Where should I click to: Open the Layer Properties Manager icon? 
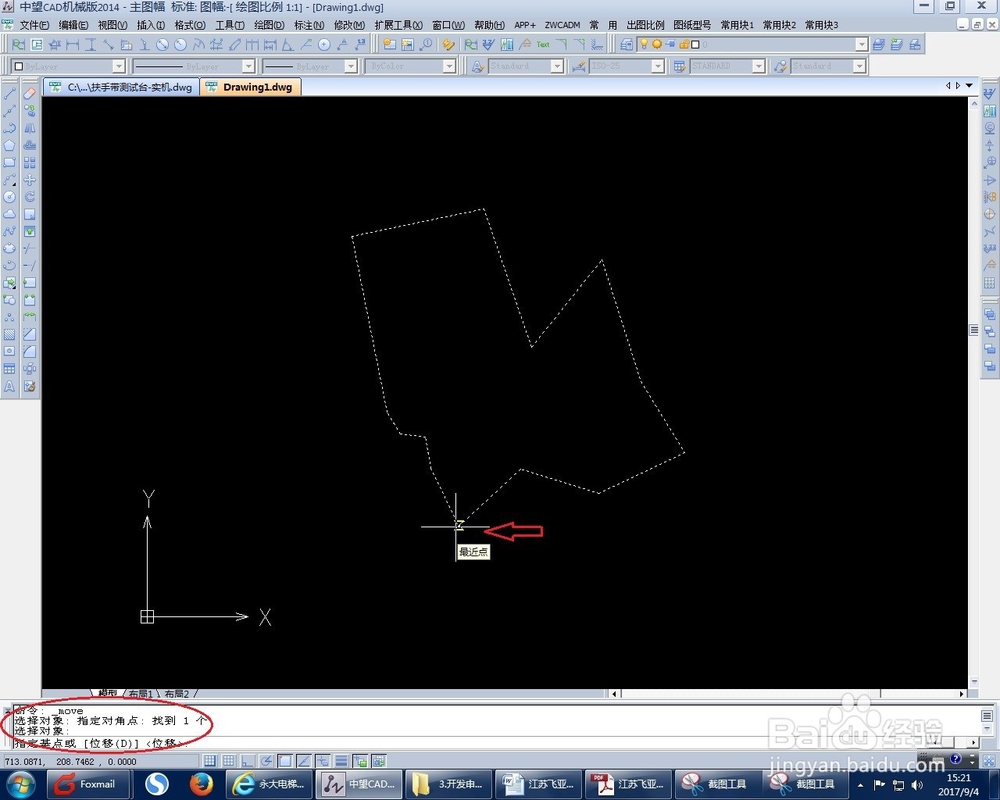click(627, 45)
